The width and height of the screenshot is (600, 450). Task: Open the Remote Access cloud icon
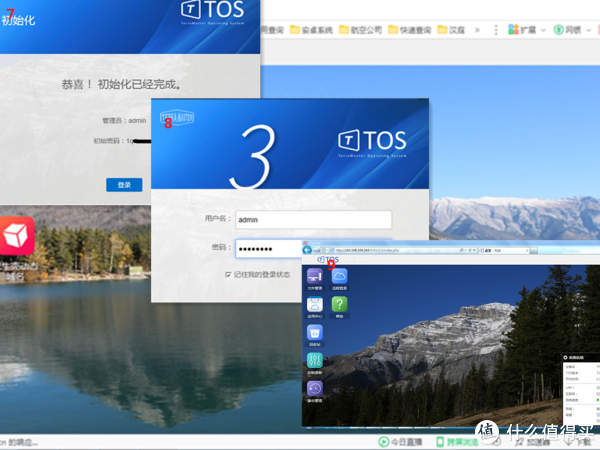click(340, 277)
